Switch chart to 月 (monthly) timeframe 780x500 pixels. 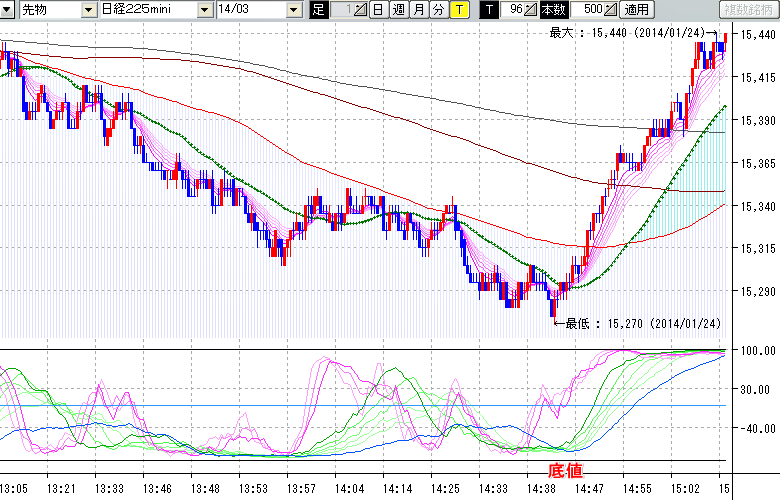coord(419,10)
